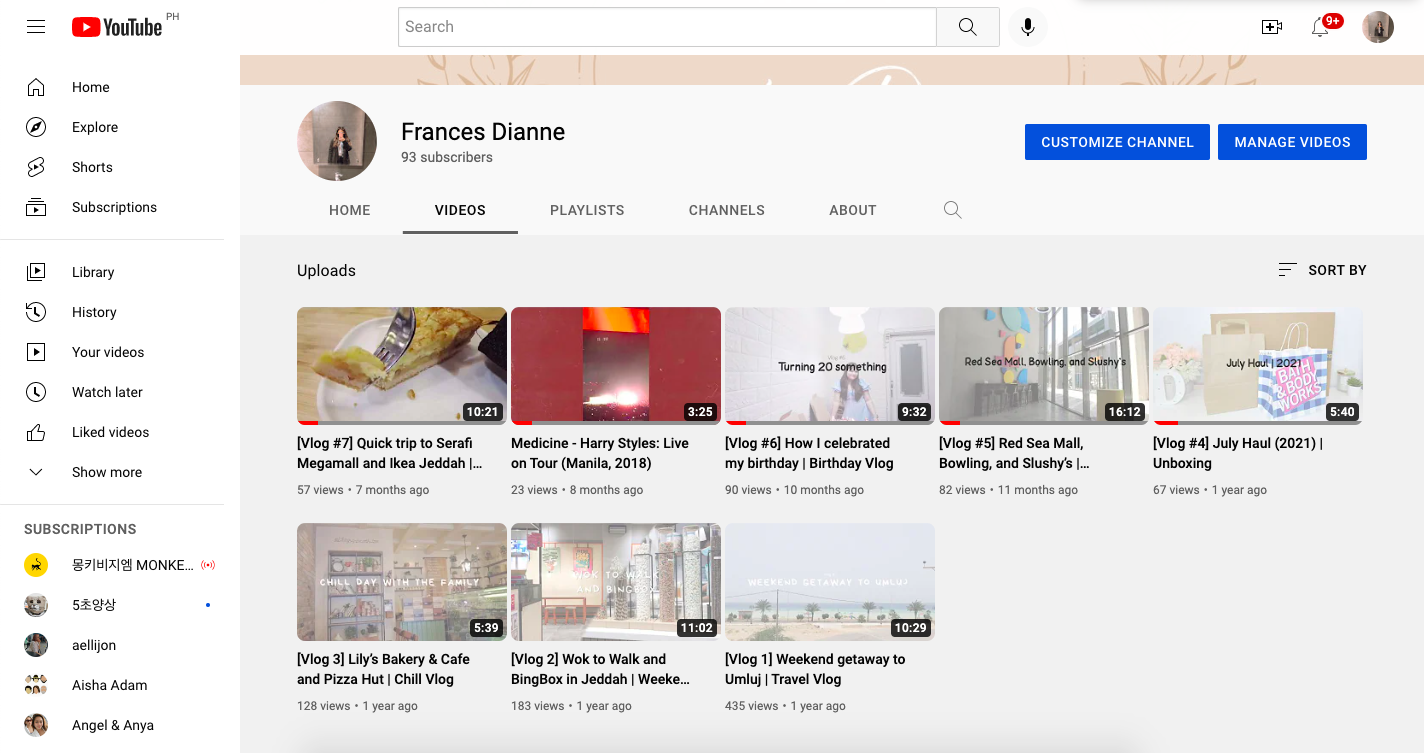Click the Liked videos thumbs-up icon

click(x=36, y=432)
